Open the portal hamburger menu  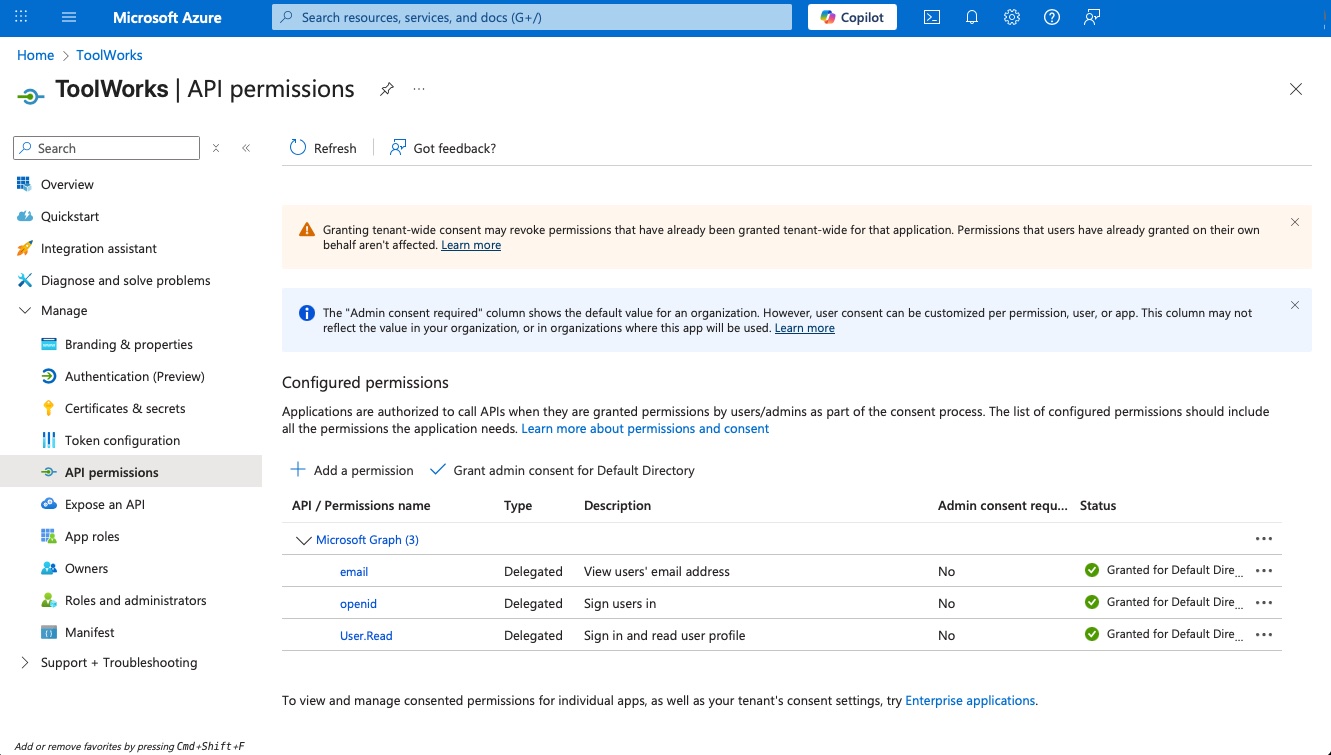[68, 17]
